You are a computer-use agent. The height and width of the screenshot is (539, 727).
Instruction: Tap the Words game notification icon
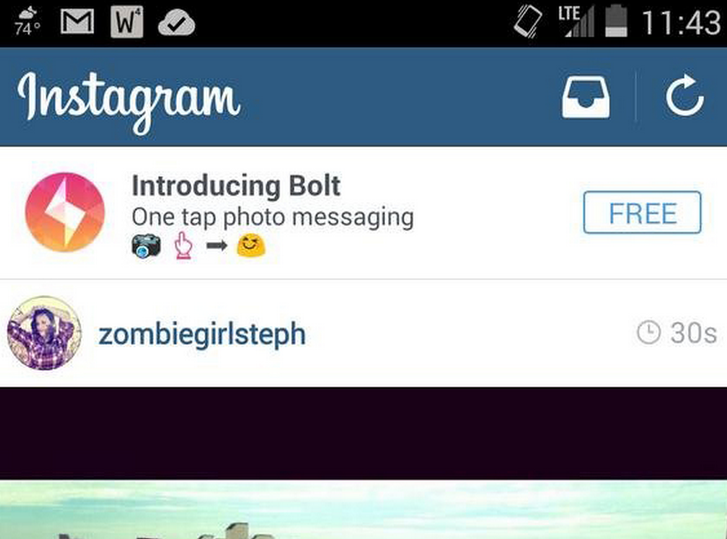(127, 22)
